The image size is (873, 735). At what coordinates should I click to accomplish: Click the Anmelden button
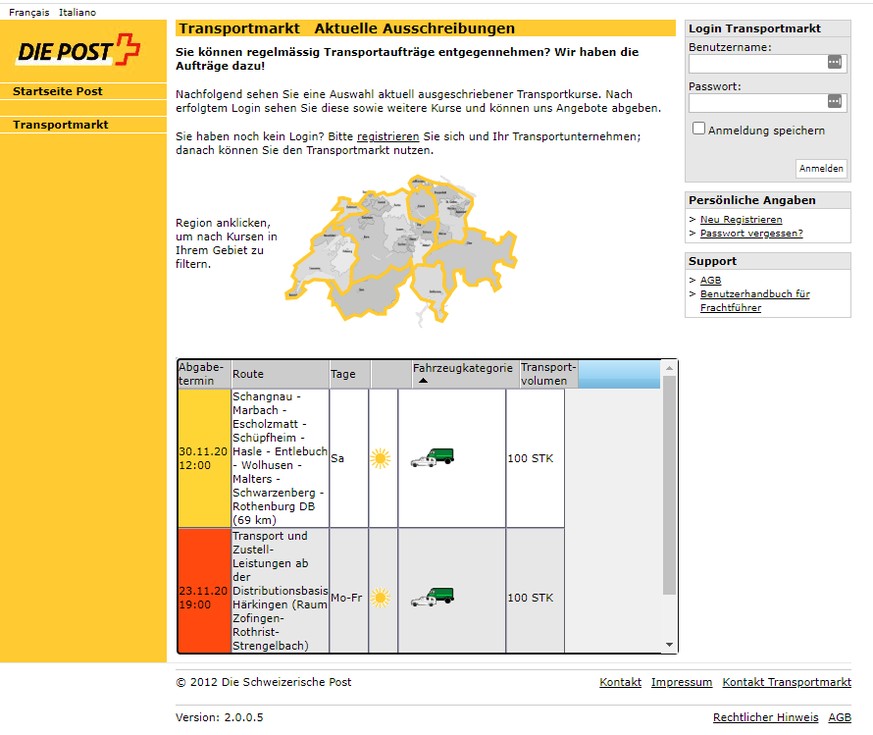click(x=821, y=168)
